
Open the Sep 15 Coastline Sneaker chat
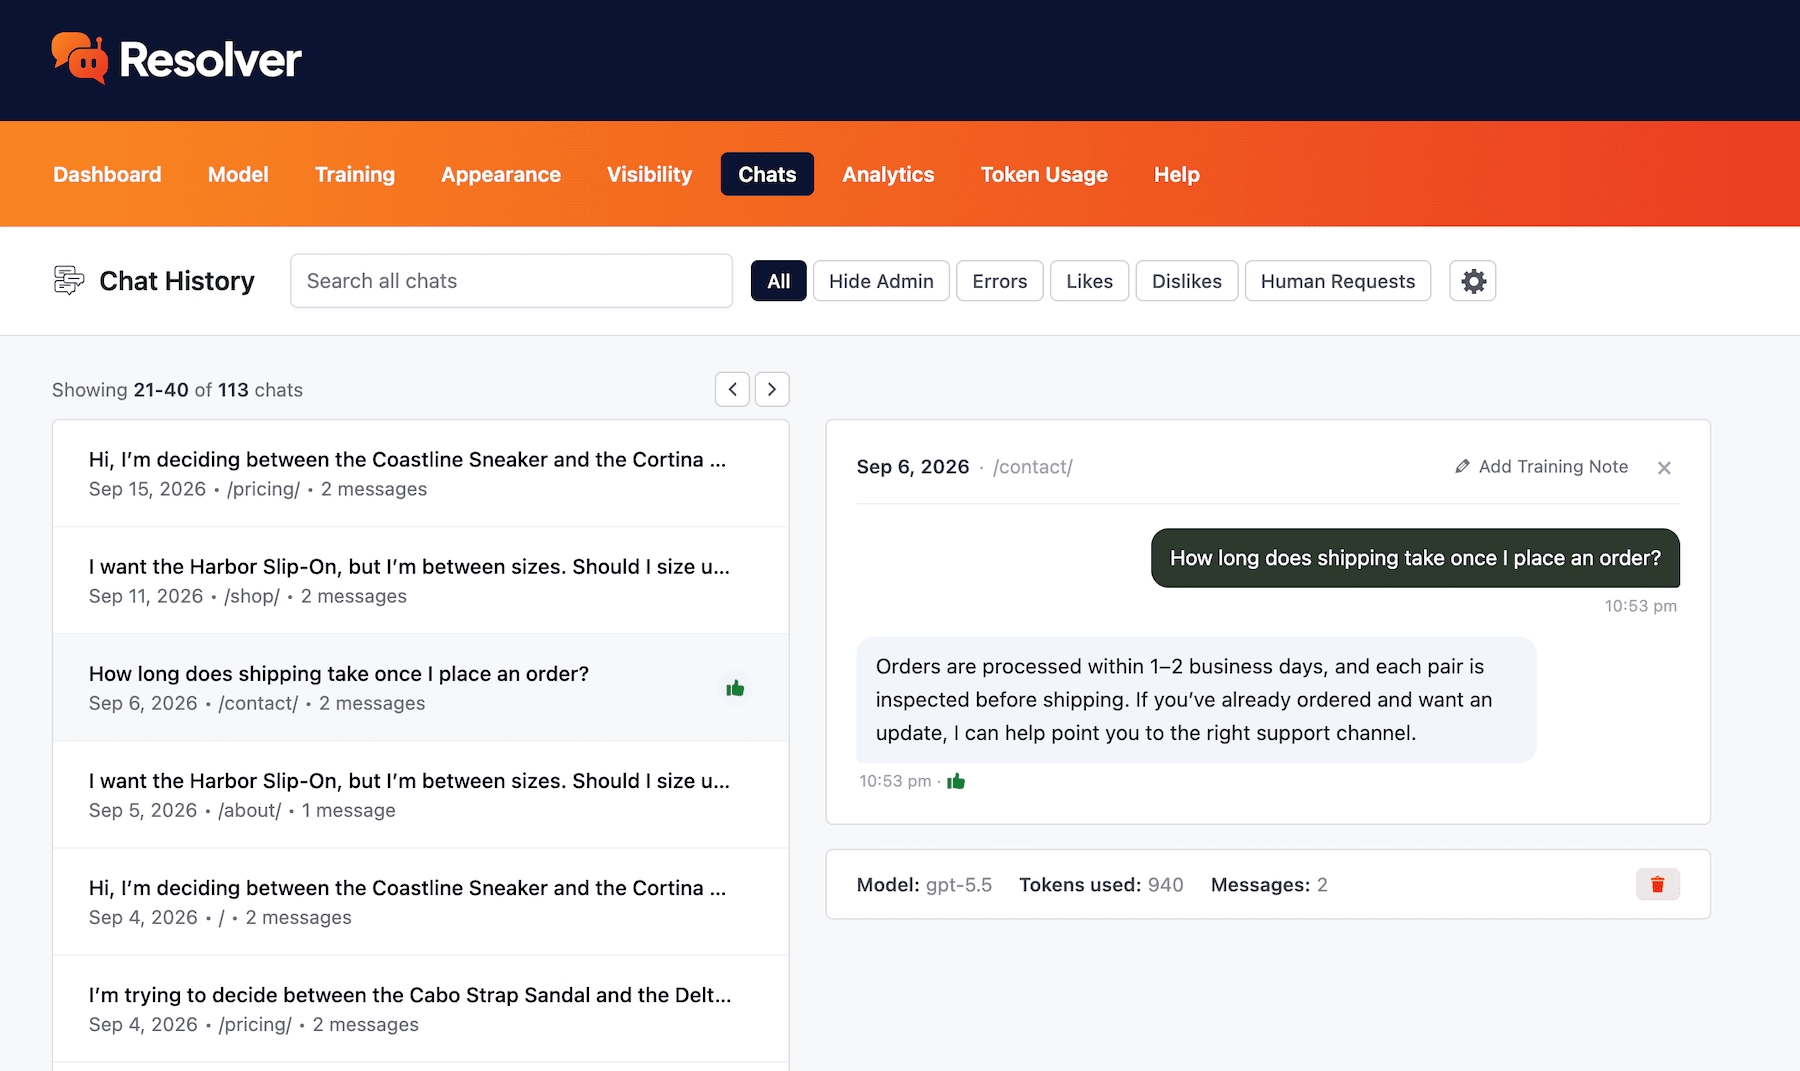coord(421,473)
